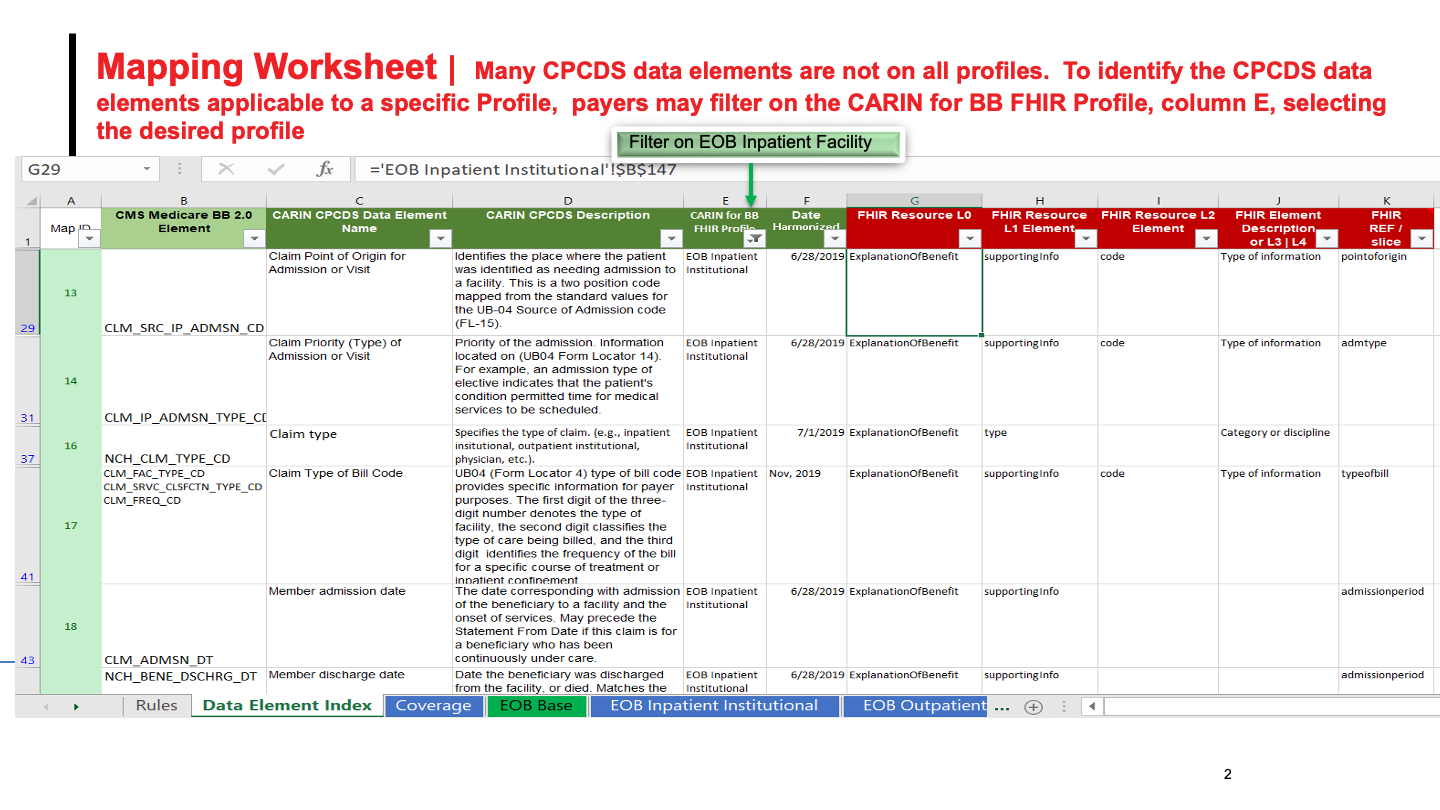Switch to the Coverage sheet tab
Viewport: 1440px width, 810px height.
[433, 706]
